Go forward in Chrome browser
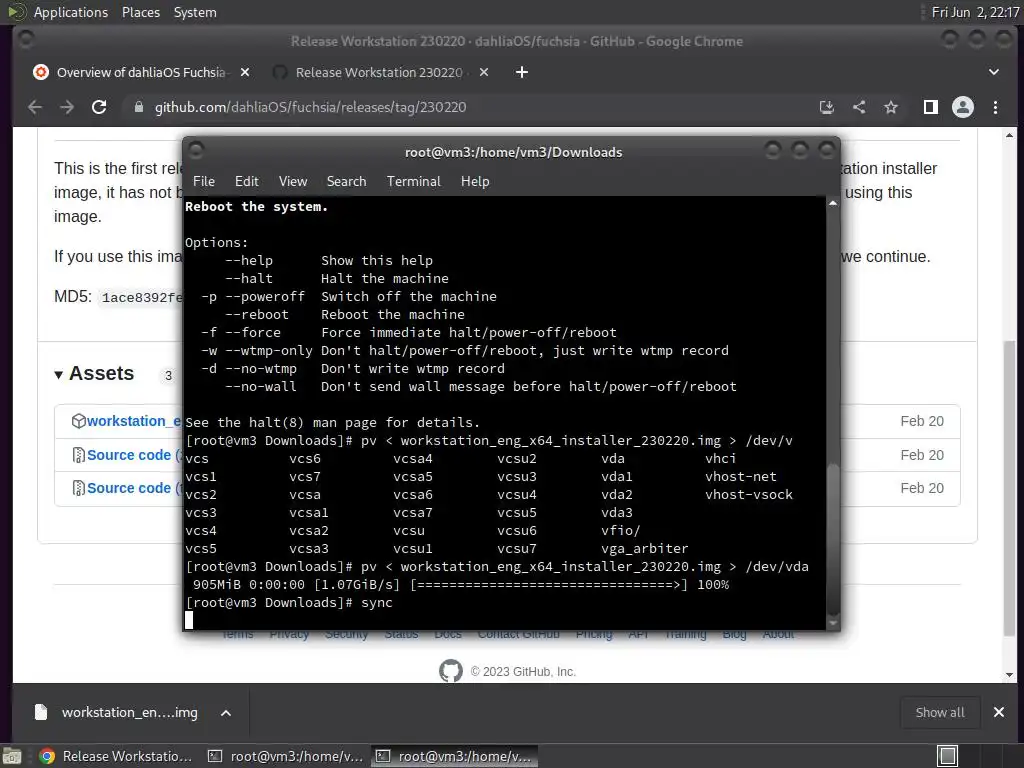This screenshot has width=1024, height=768. (x=67, y=107)
